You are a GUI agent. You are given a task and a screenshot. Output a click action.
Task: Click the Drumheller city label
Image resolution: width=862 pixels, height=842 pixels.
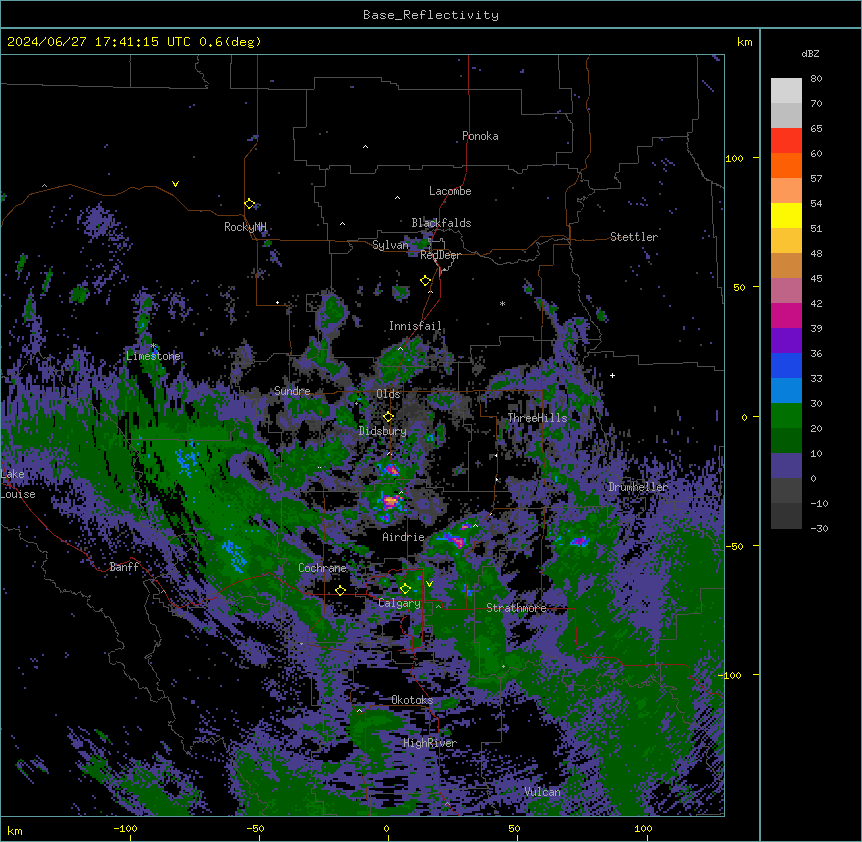(x=638, y=487)
